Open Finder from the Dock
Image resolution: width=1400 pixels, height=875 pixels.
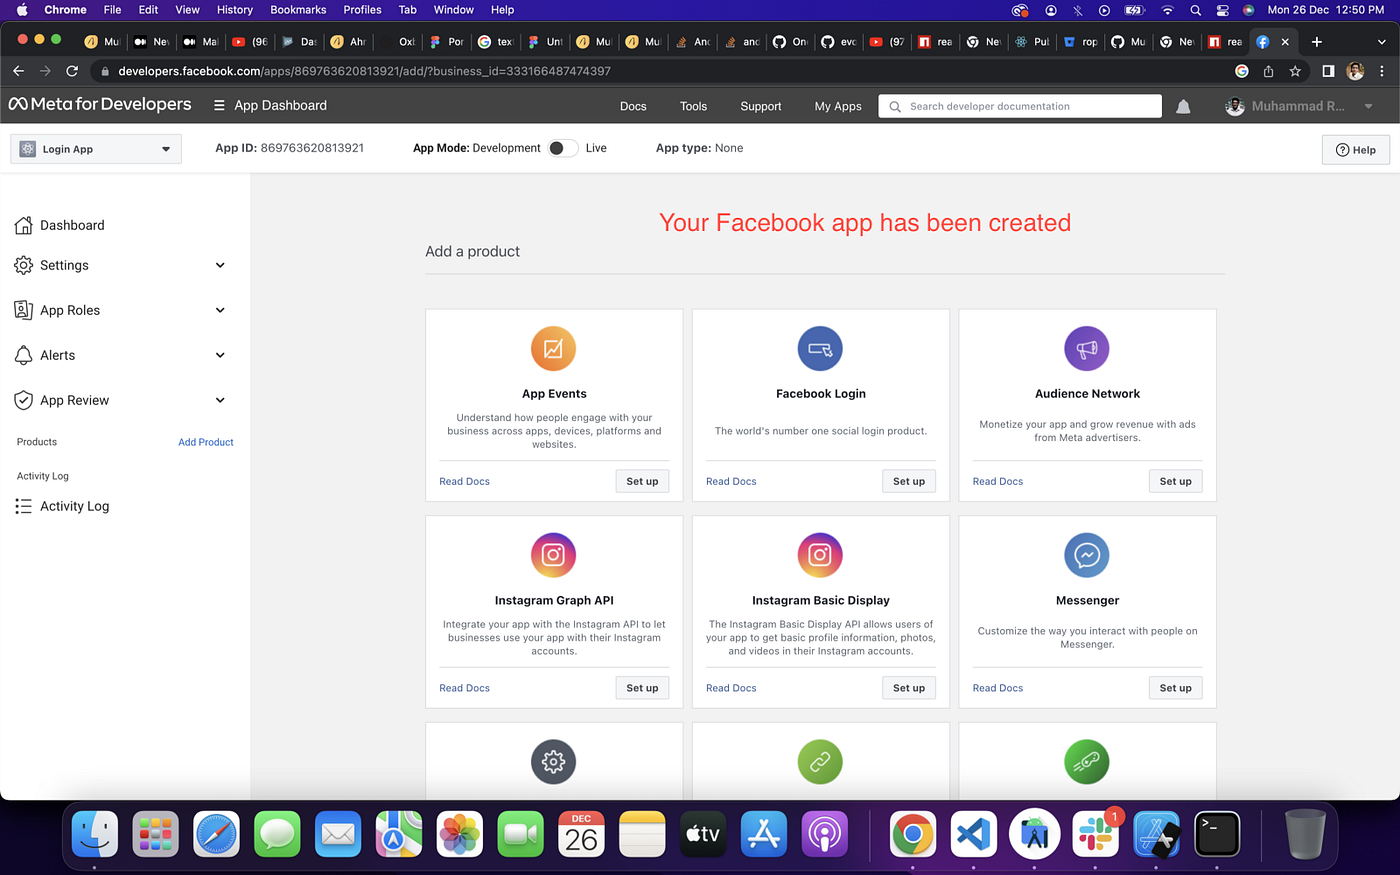(x=95, y=834)
